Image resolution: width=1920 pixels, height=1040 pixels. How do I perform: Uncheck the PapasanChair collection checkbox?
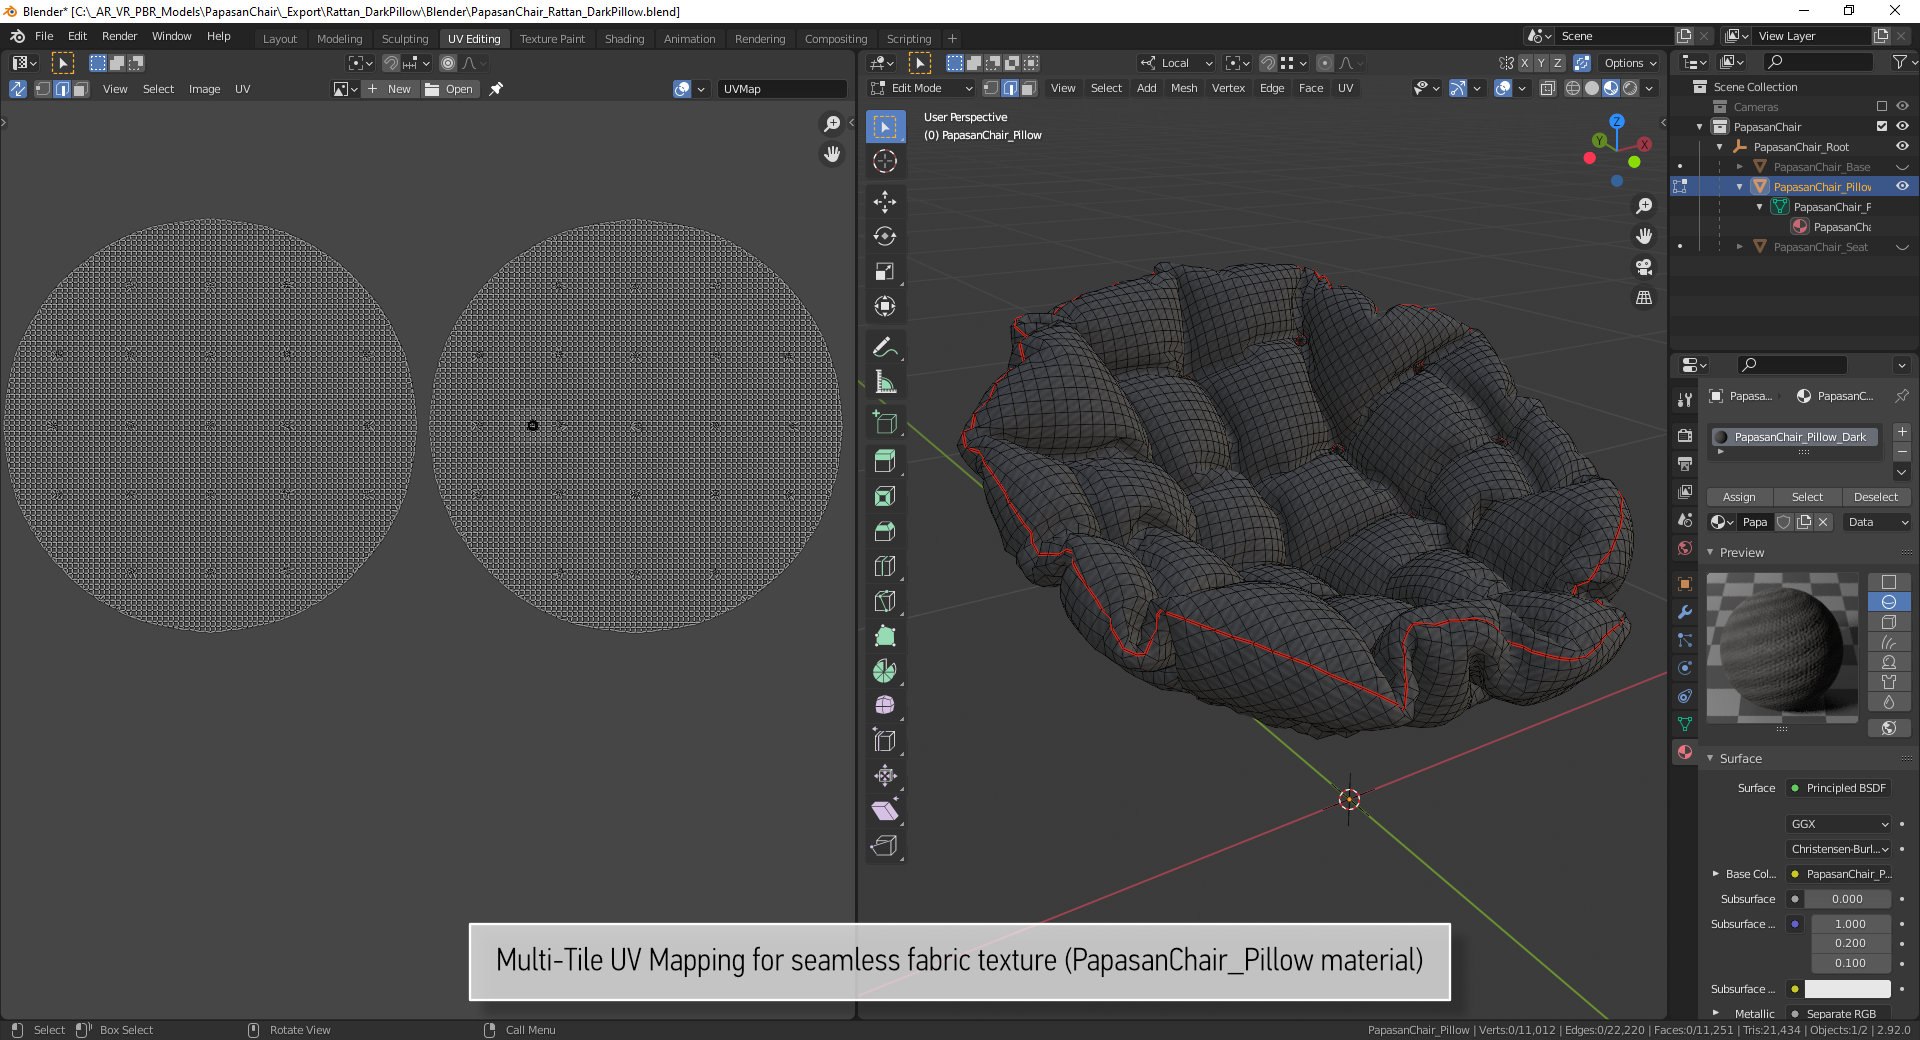pos(1882,126)
